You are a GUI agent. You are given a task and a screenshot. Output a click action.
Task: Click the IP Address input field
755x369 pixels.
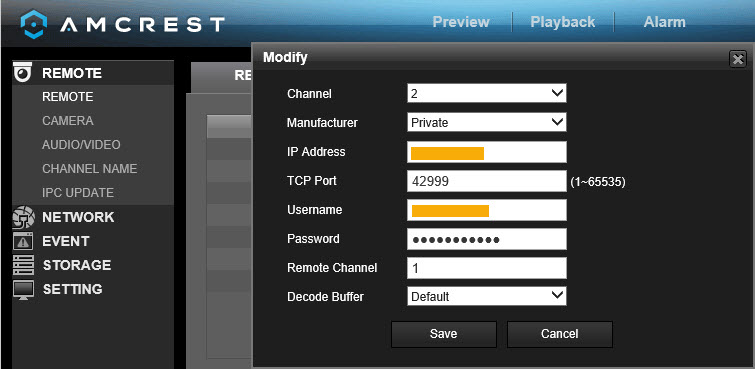click(486, 152)
